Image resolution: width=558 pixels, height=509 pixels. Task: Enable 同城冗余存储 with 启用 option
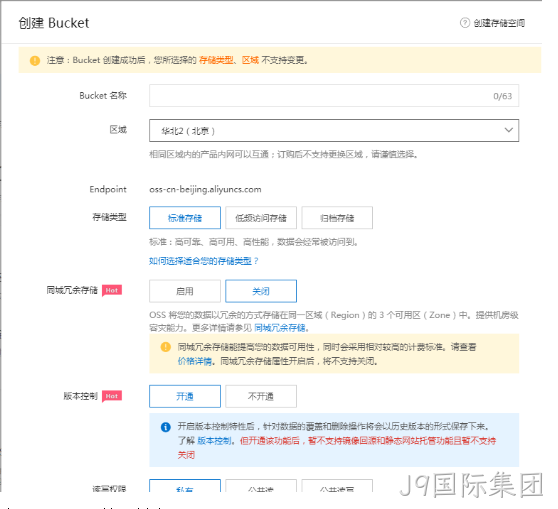(x=185, y=291)
